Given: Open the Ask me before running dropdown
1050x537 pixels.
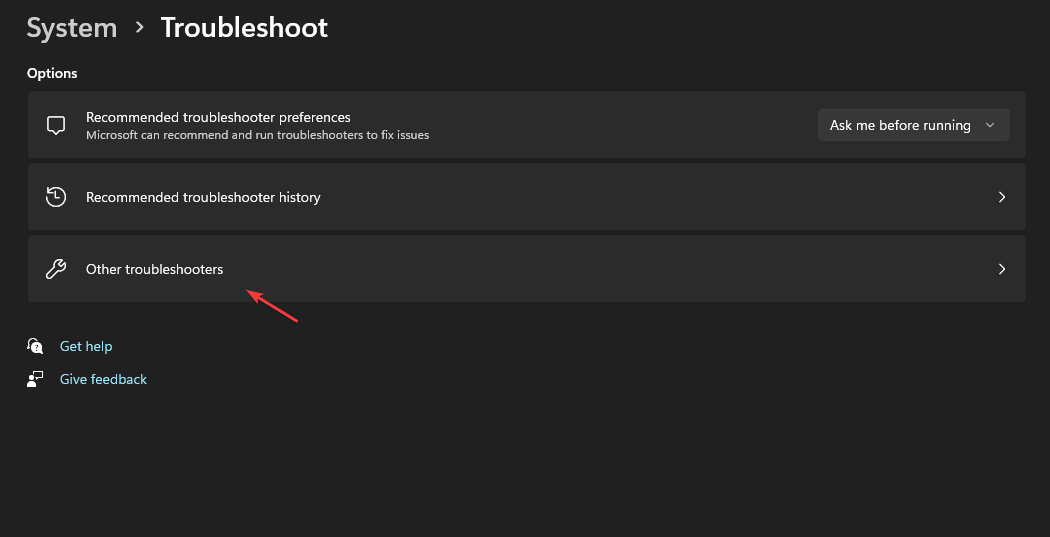Looking at the screenshot, I should coord(913,125).
